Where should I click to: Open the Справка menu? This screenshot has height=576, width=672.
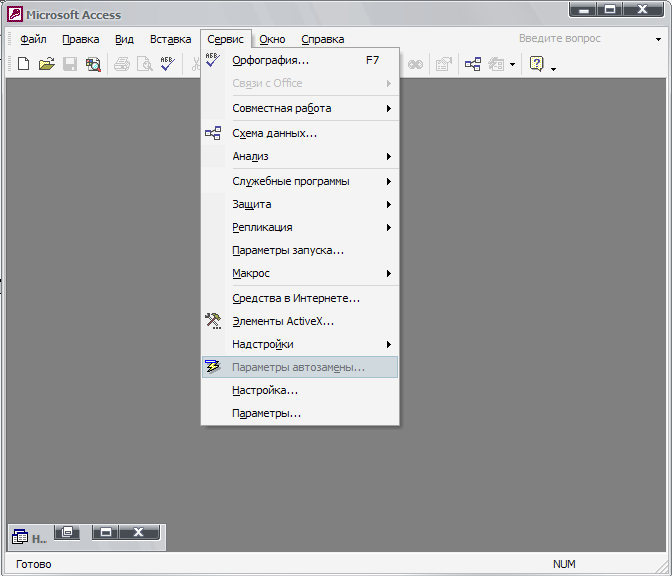pyautogui.click(x=322, y=39)
